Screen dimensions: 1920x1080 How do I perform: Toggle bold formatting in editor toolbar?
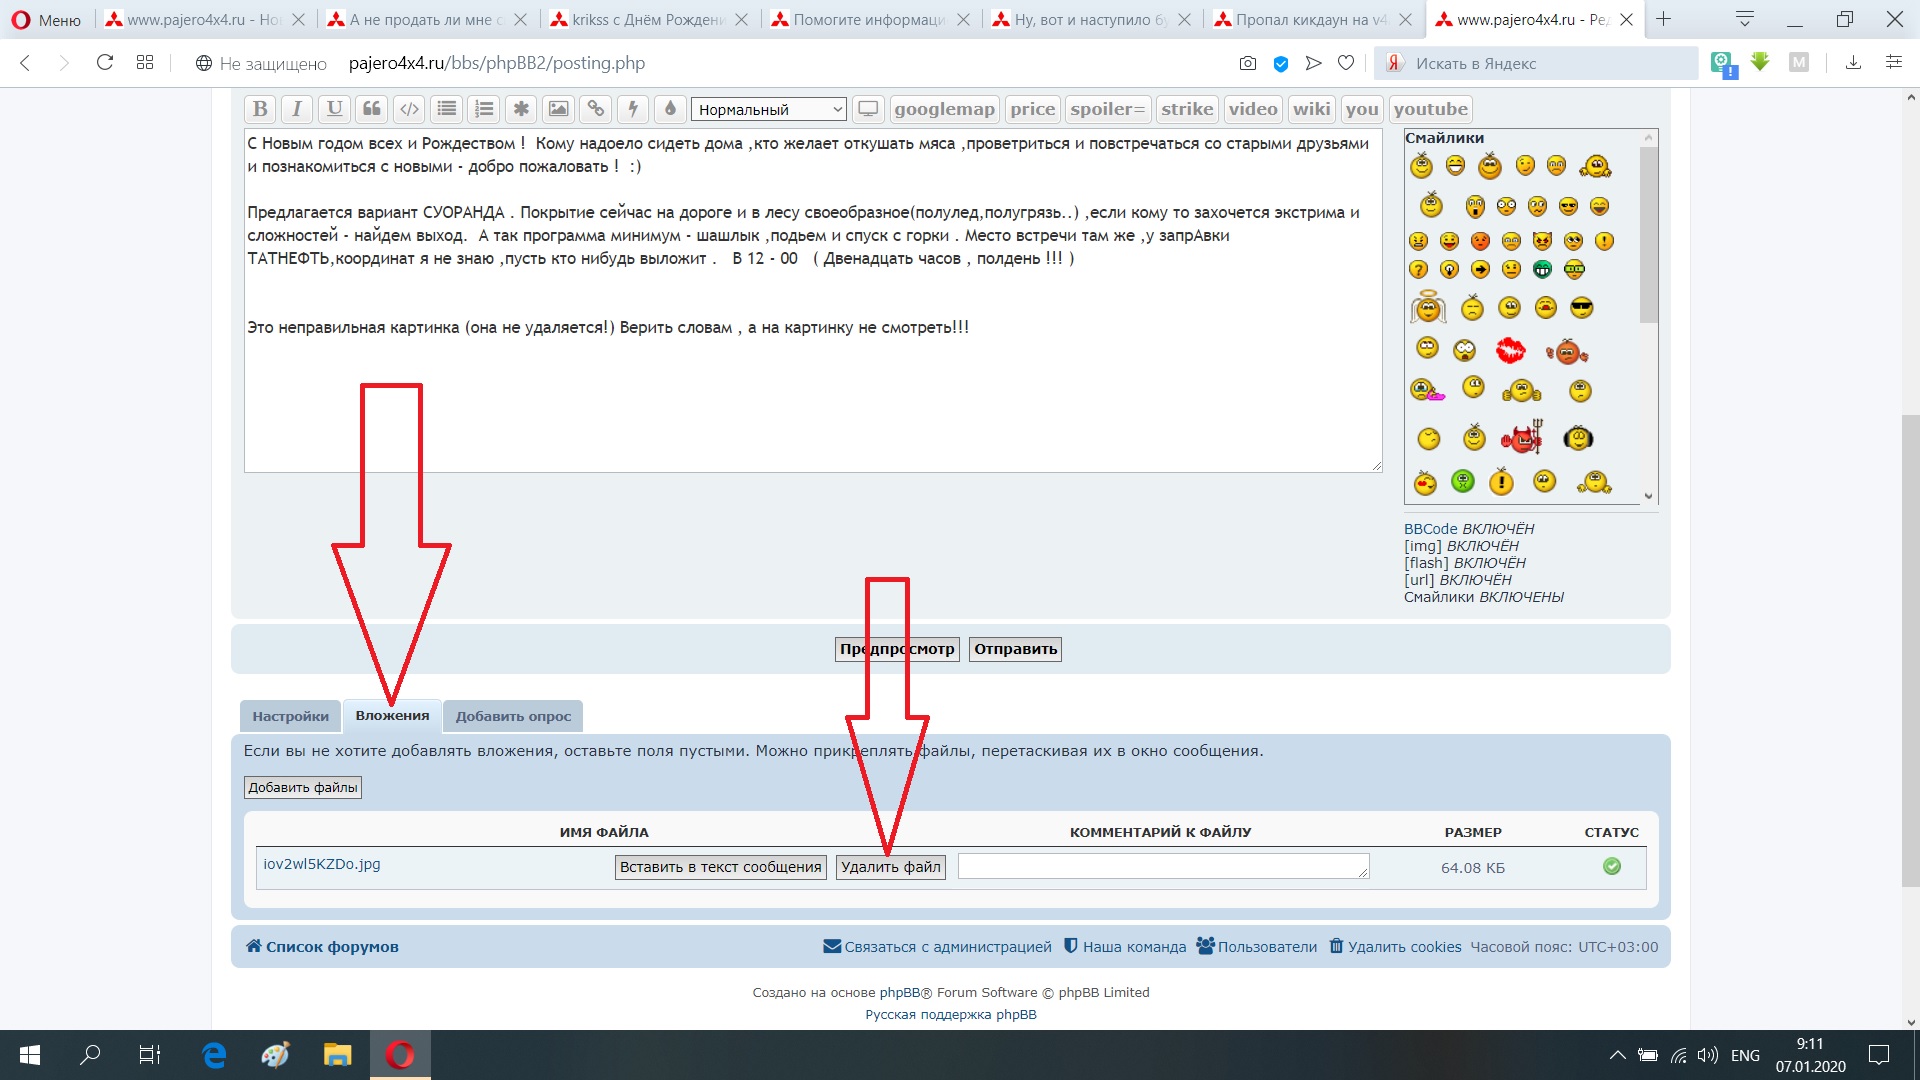tap(260, 109)
